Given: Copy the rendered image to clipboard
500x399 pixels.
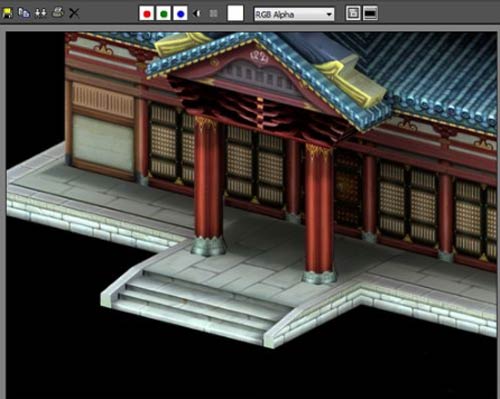Looking at the screenshot, I should click(24, 13).
